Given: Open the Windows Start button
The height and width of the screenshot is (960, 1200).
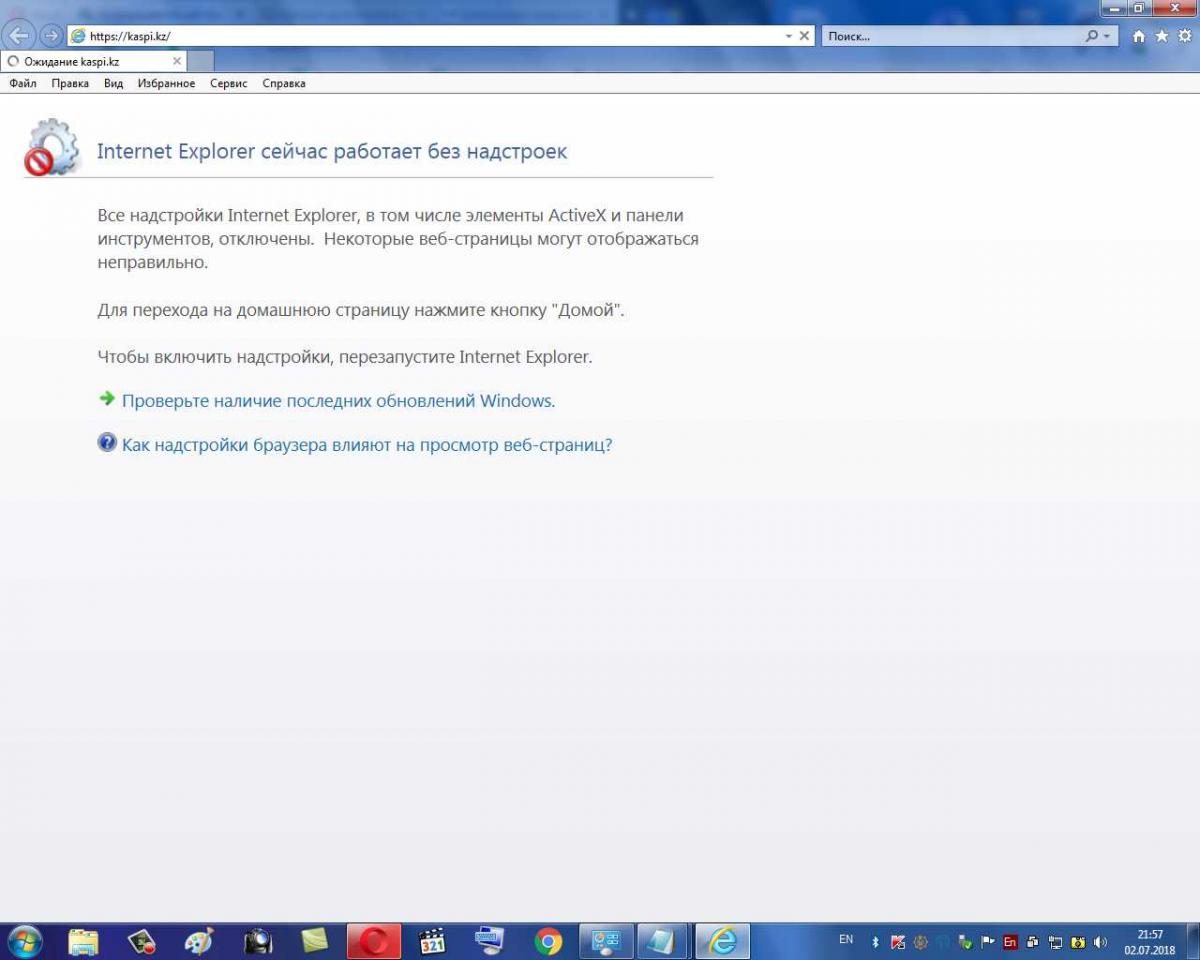Looking at the screenshot, I should click(x=24, y=942).
